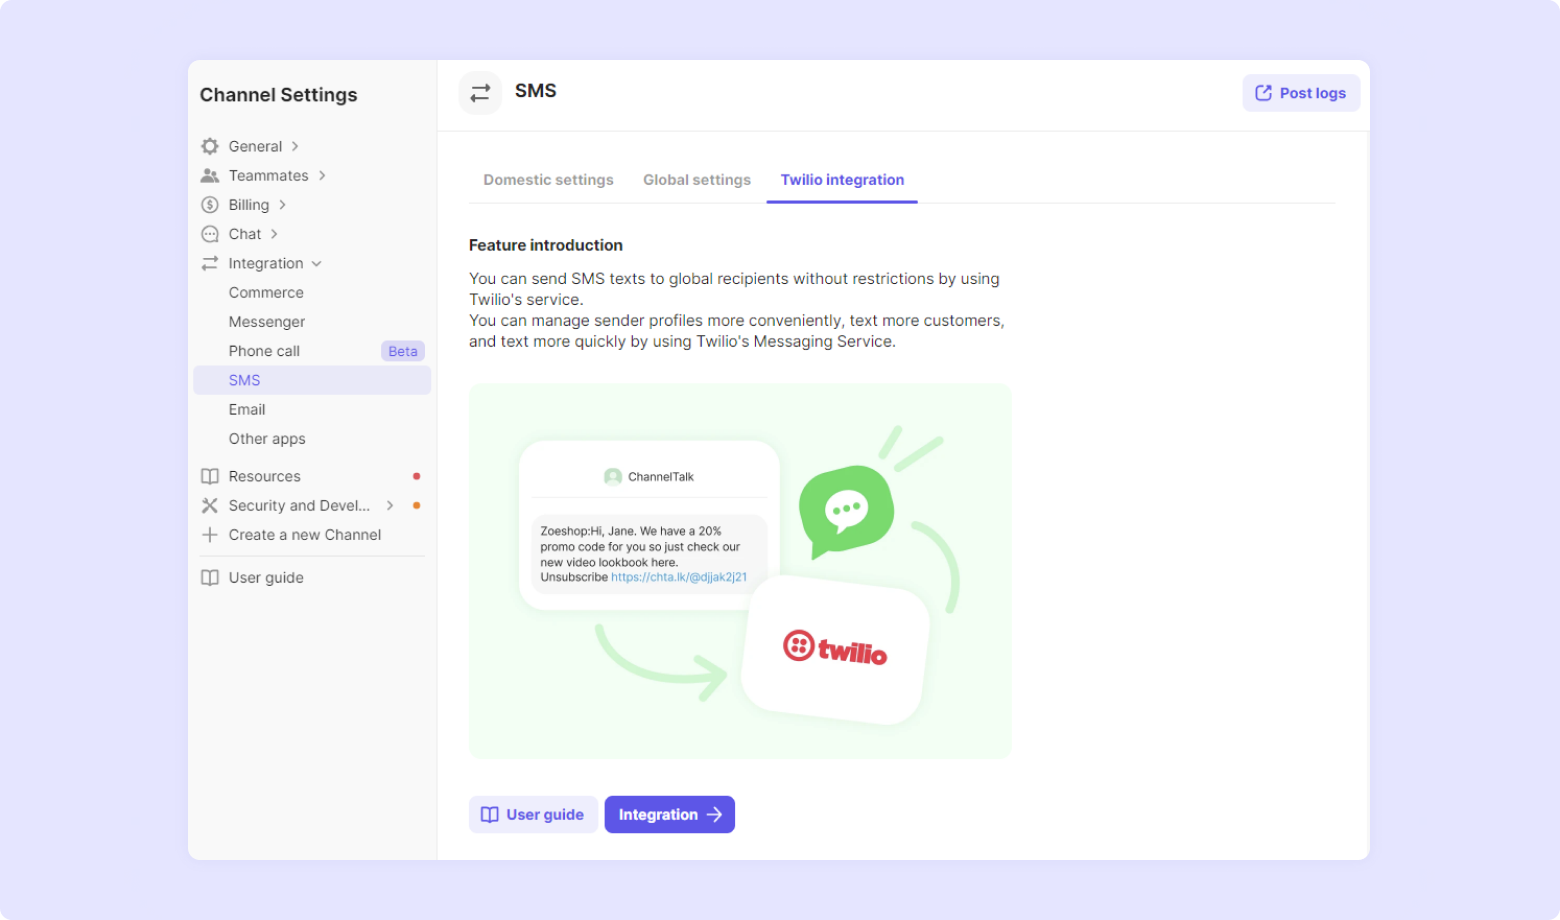
Task: Expand the Billing section chevron
Action: point(283,205)
